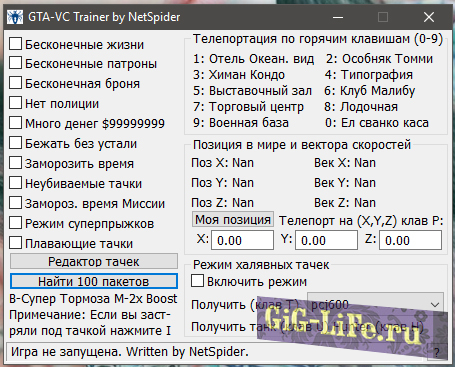The height and width of the screenshot is (367, 455).
Task: Click the Поз Y: Nan value
Action: click(x=222, y=183)
